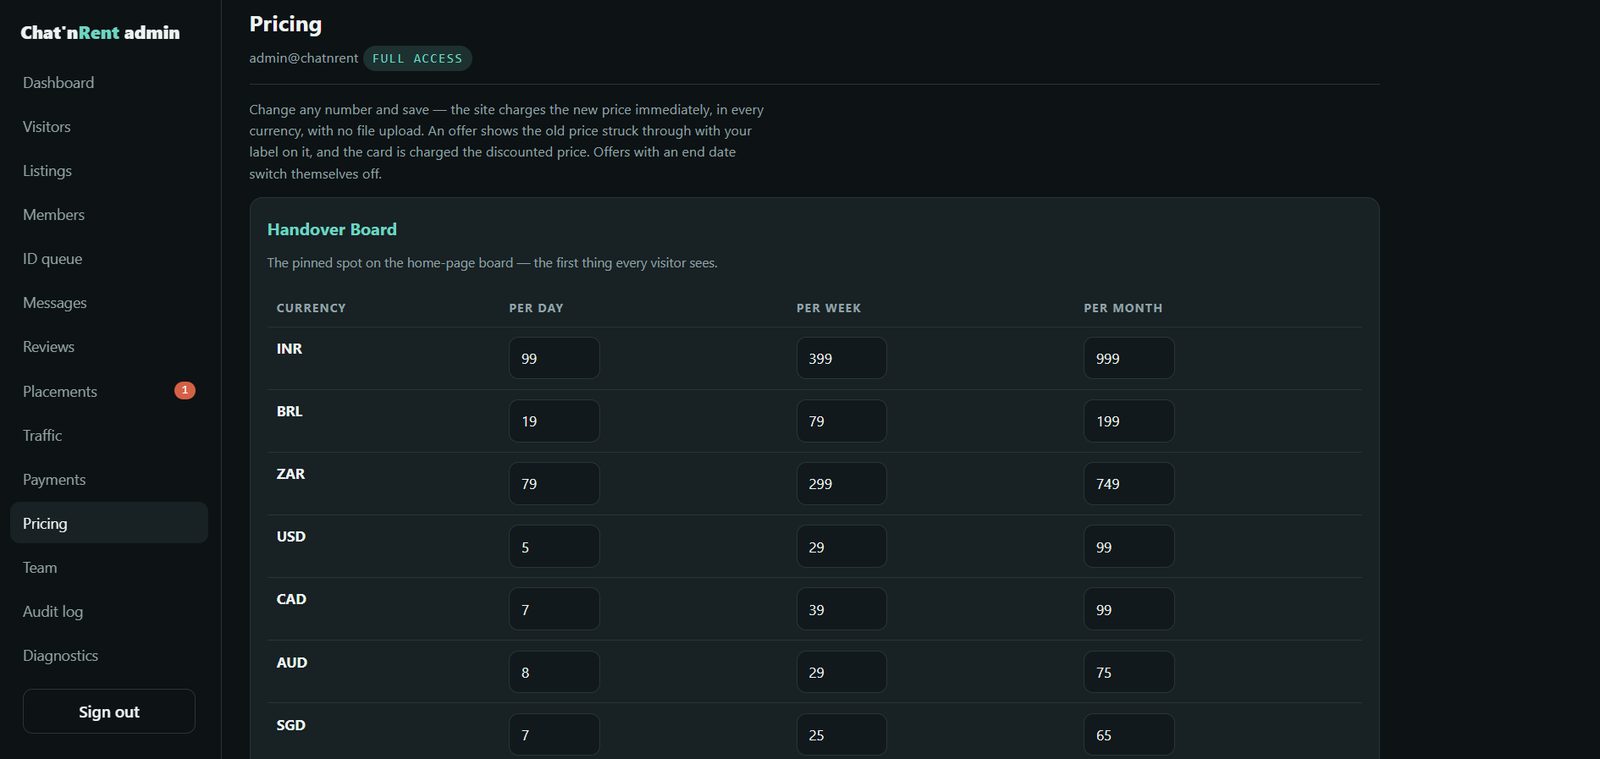Open Reviews in sidebar
Image resolution: width=1600 pixels, height=759 pixels.
[109, 347]
